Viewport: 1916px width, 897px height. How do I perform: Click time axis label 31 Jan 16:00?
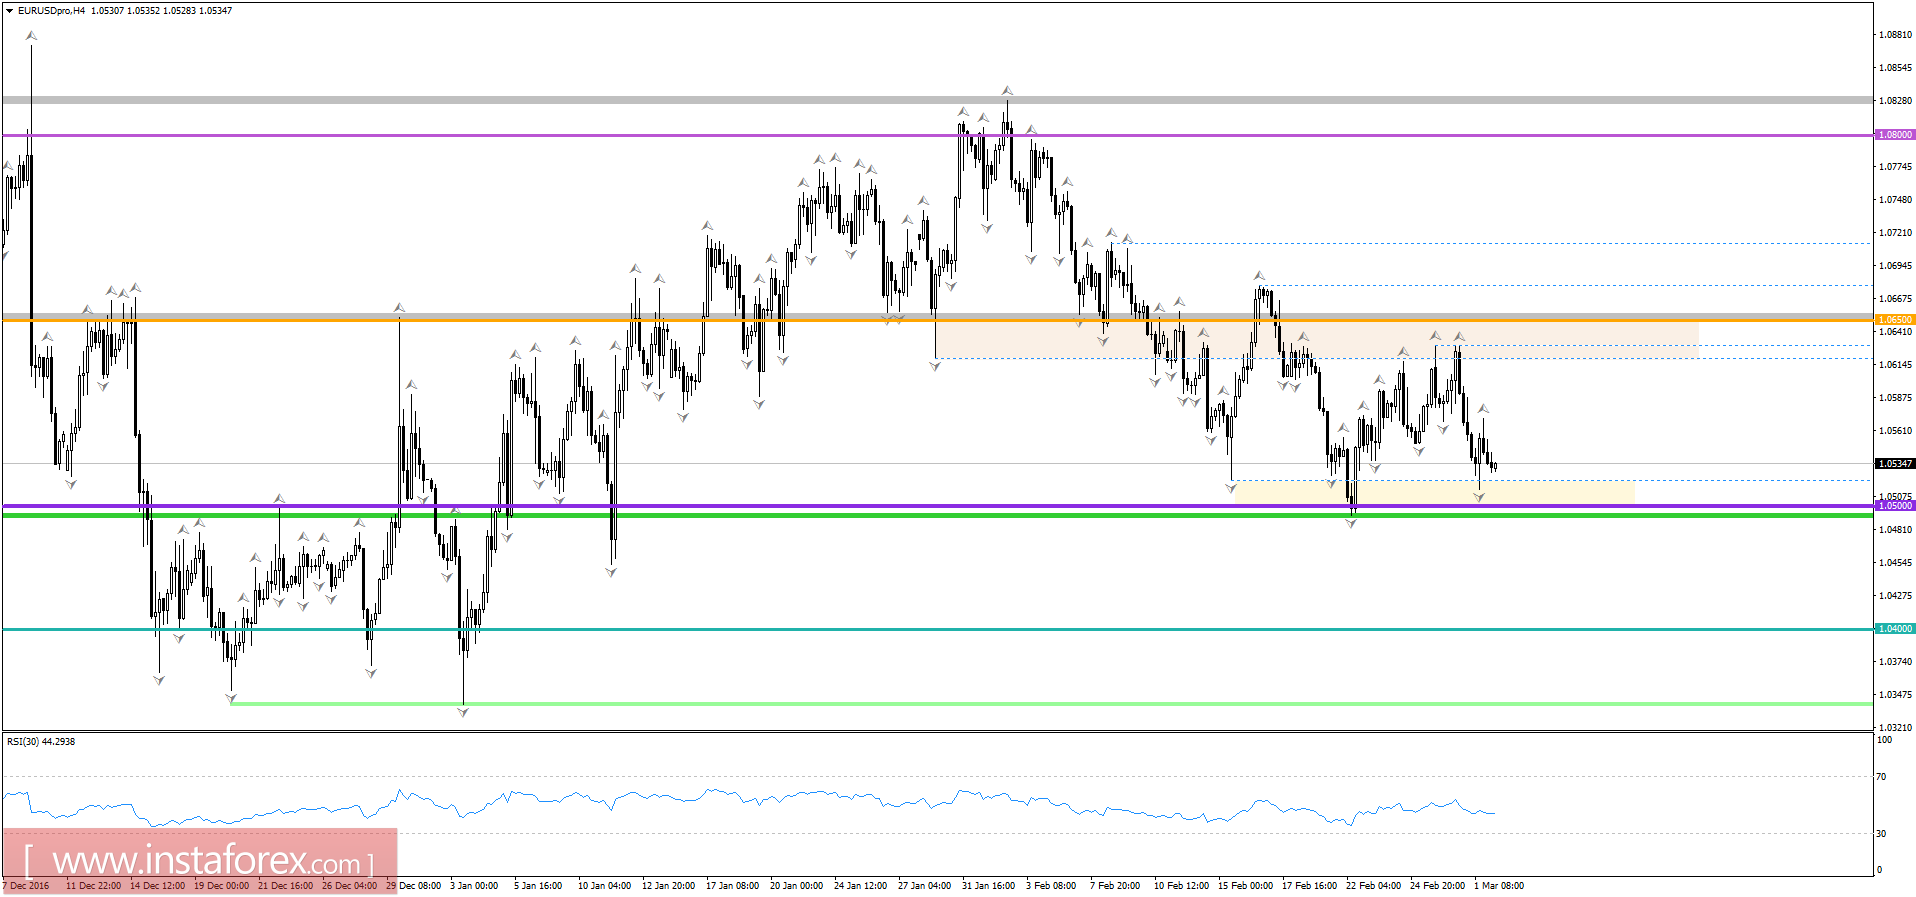pos(988,886)
